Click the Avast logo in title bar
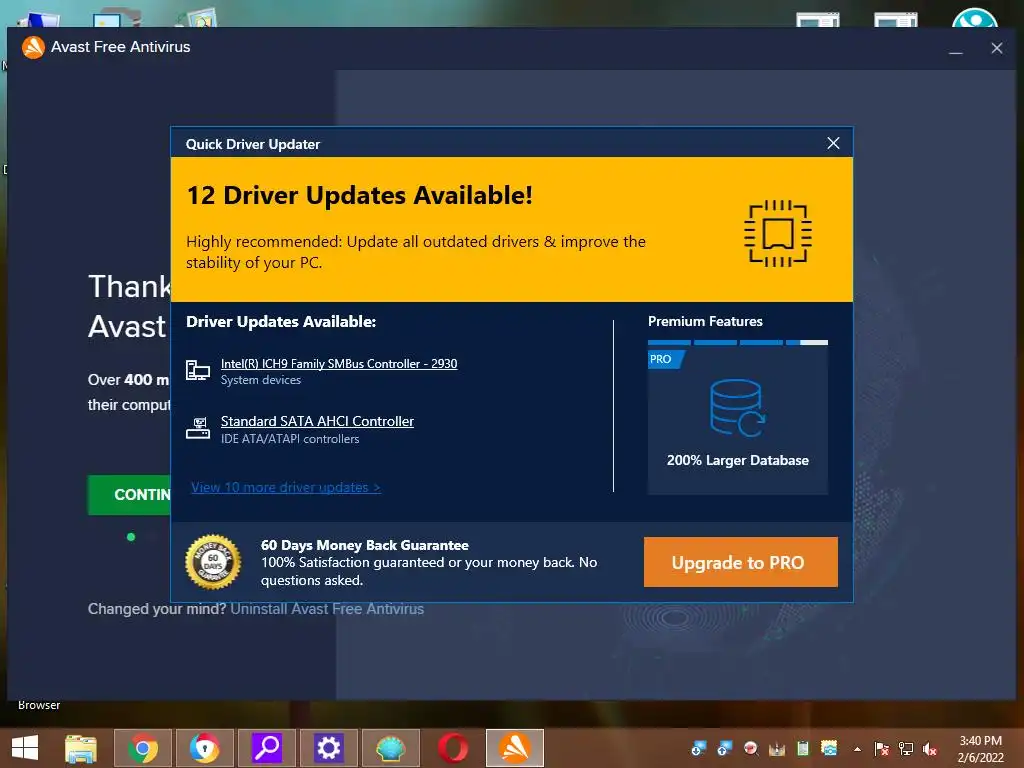 click(x=33, y=47)
